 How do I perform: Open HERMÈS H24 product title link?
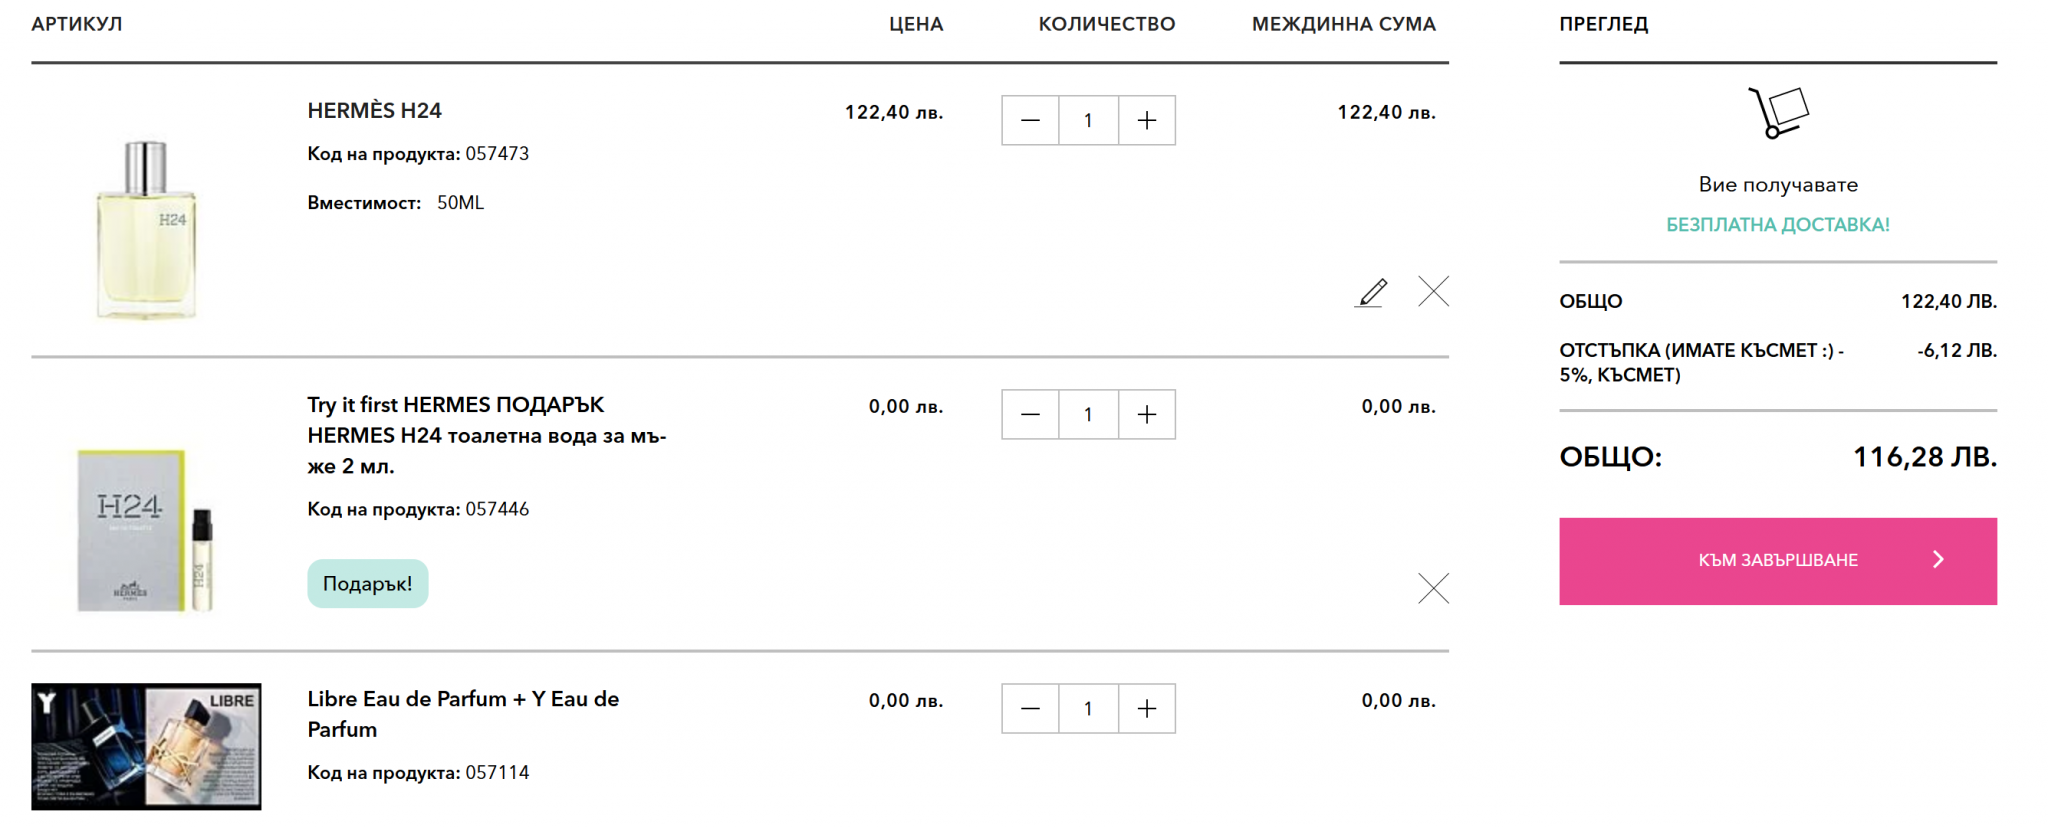374,111
